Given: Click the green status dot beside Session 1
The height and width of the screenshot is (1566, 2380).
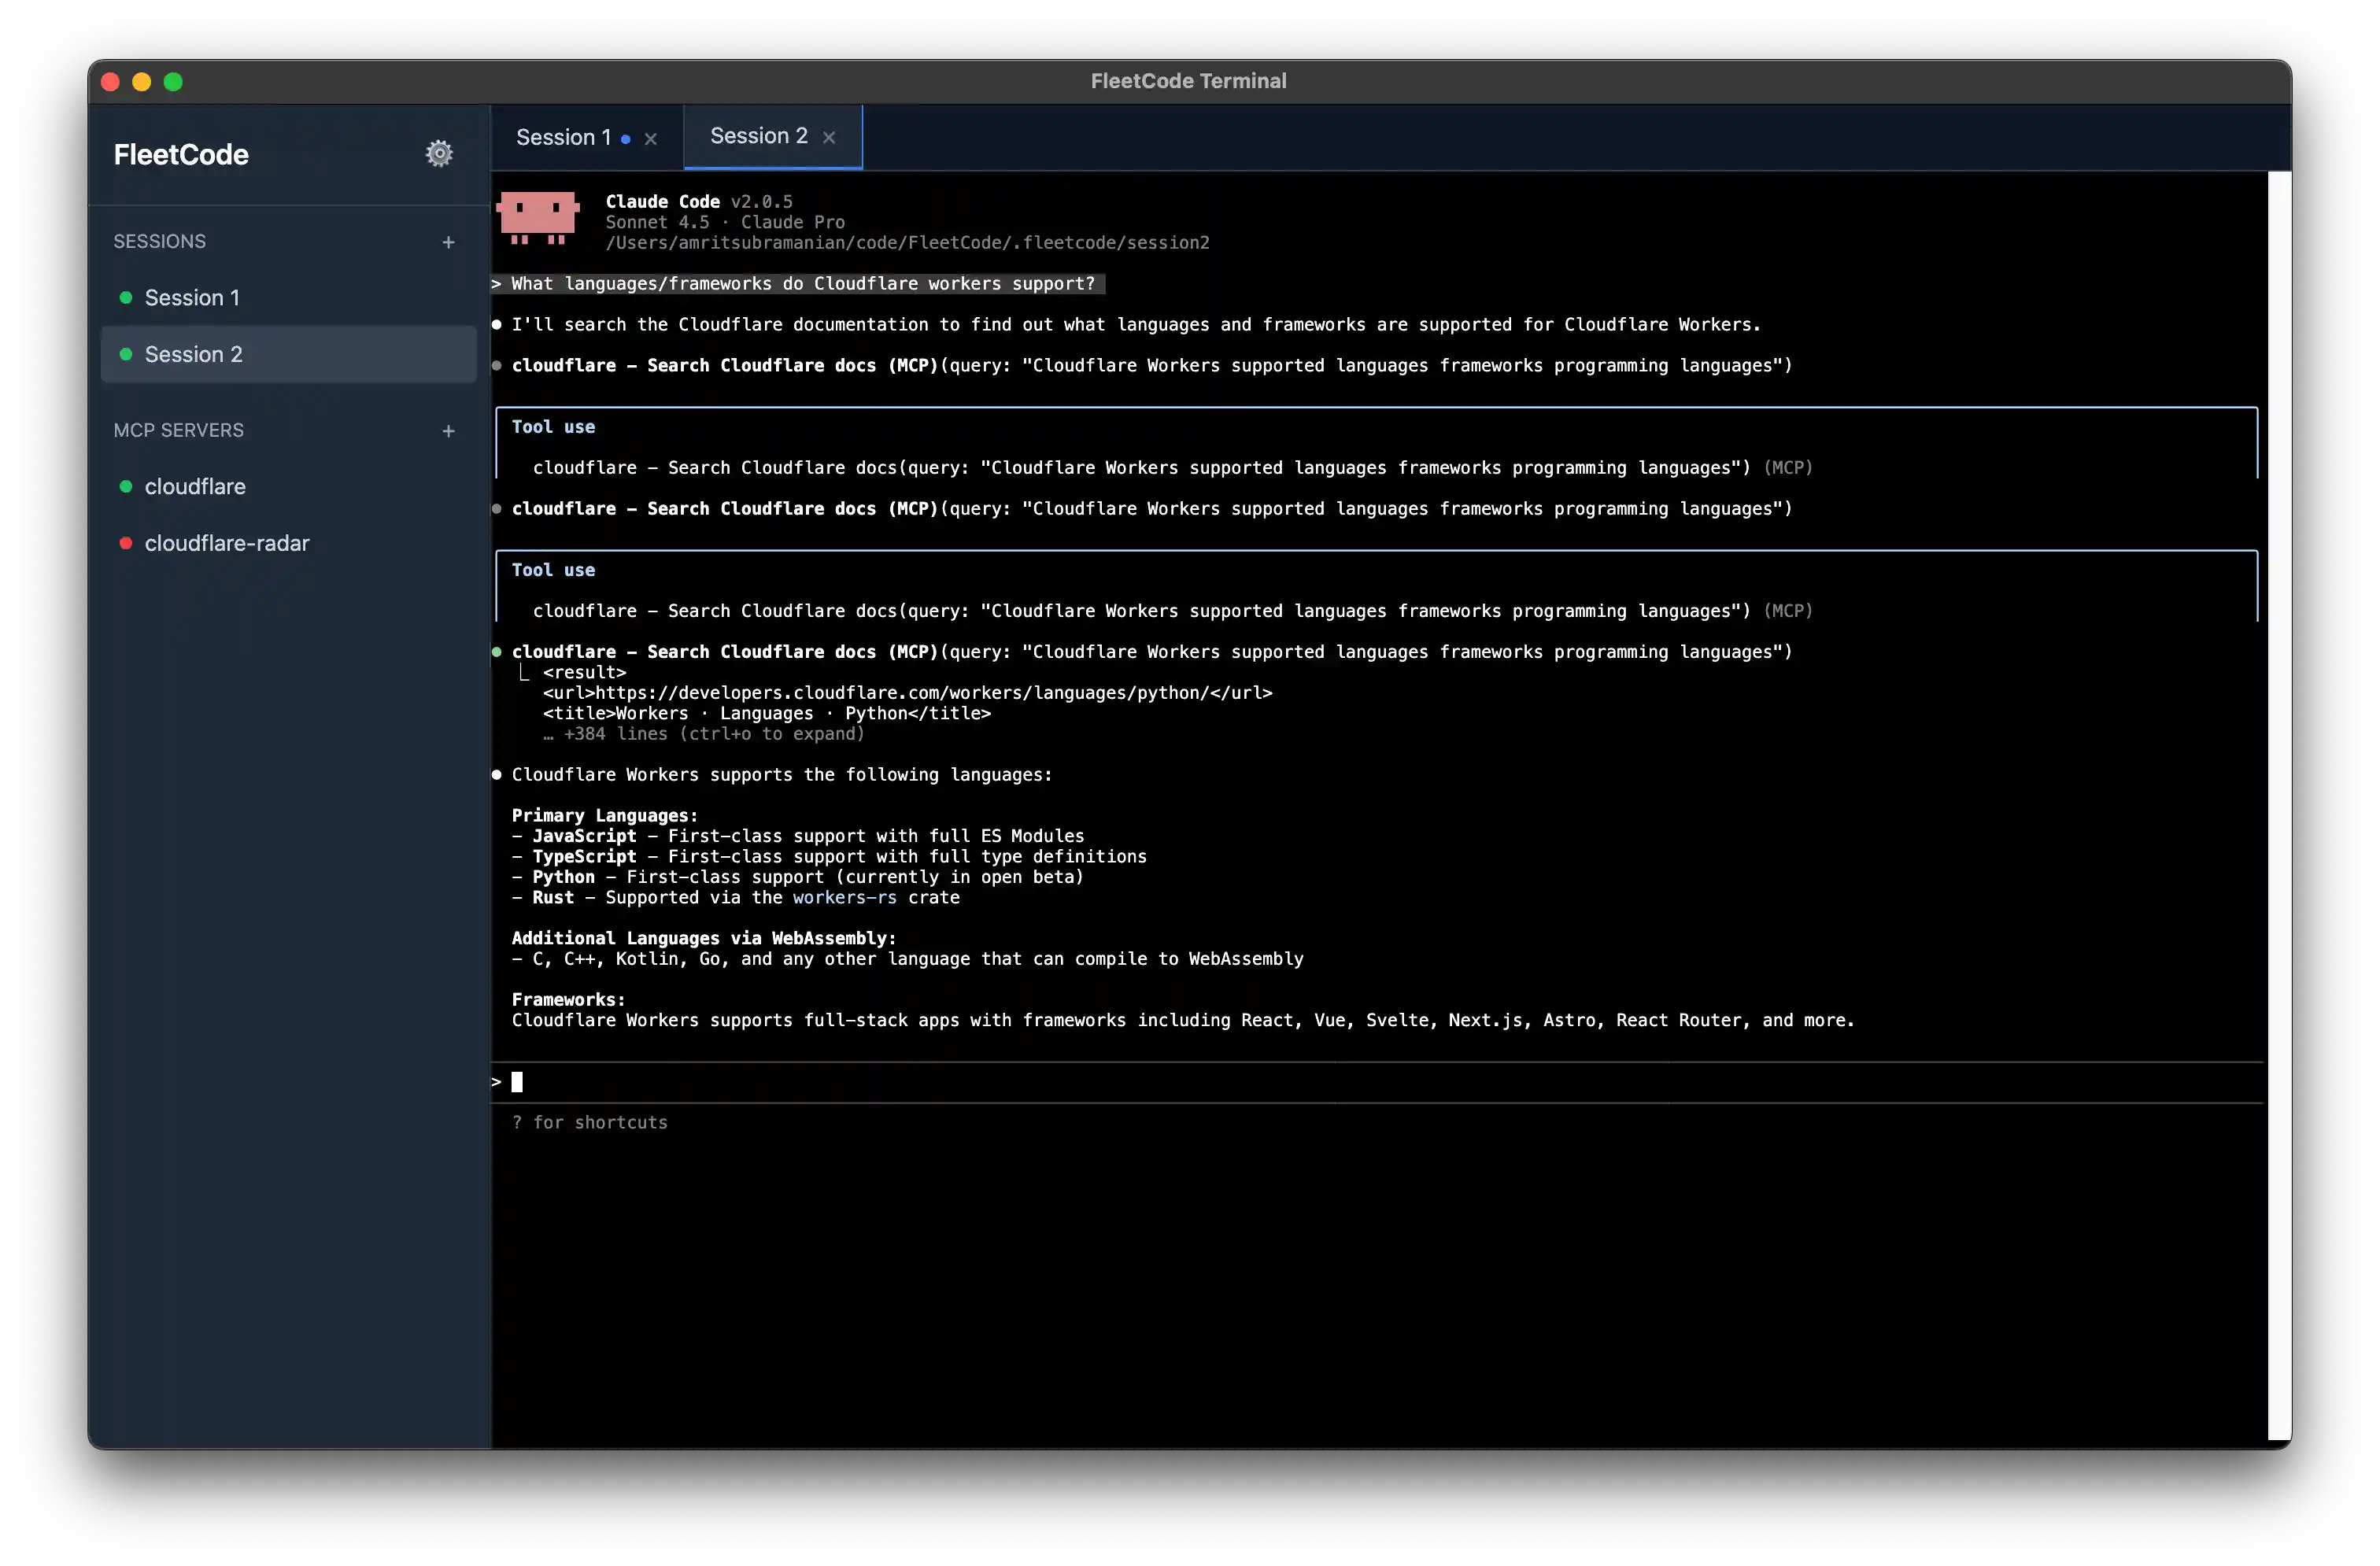Looking at the screenshot, I should [x=126, y=297].
